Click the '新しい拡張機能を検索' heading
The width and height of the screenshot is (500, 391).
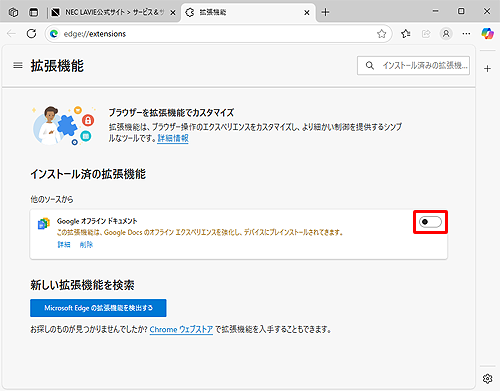tap(82, 285)
